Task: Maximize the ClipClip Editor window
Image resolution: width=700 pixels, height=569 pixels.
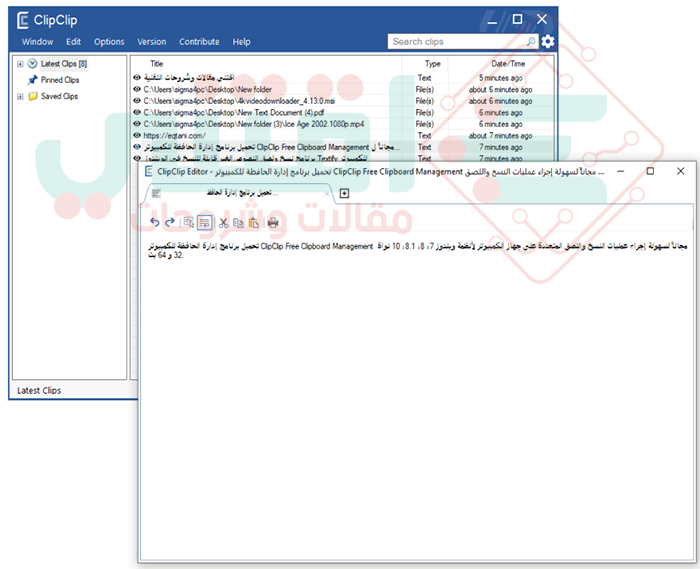Action: (x=650, y=171)
